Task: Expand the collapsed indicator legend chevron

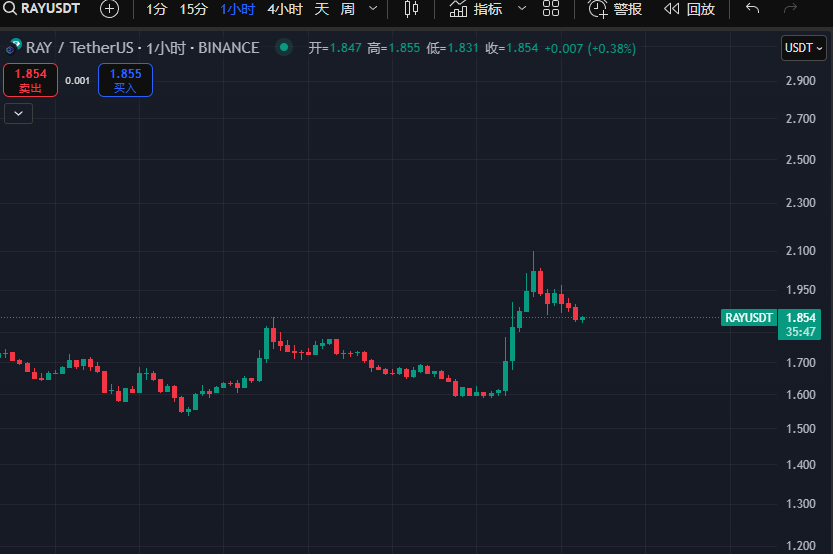Action: tap(19, 114)
